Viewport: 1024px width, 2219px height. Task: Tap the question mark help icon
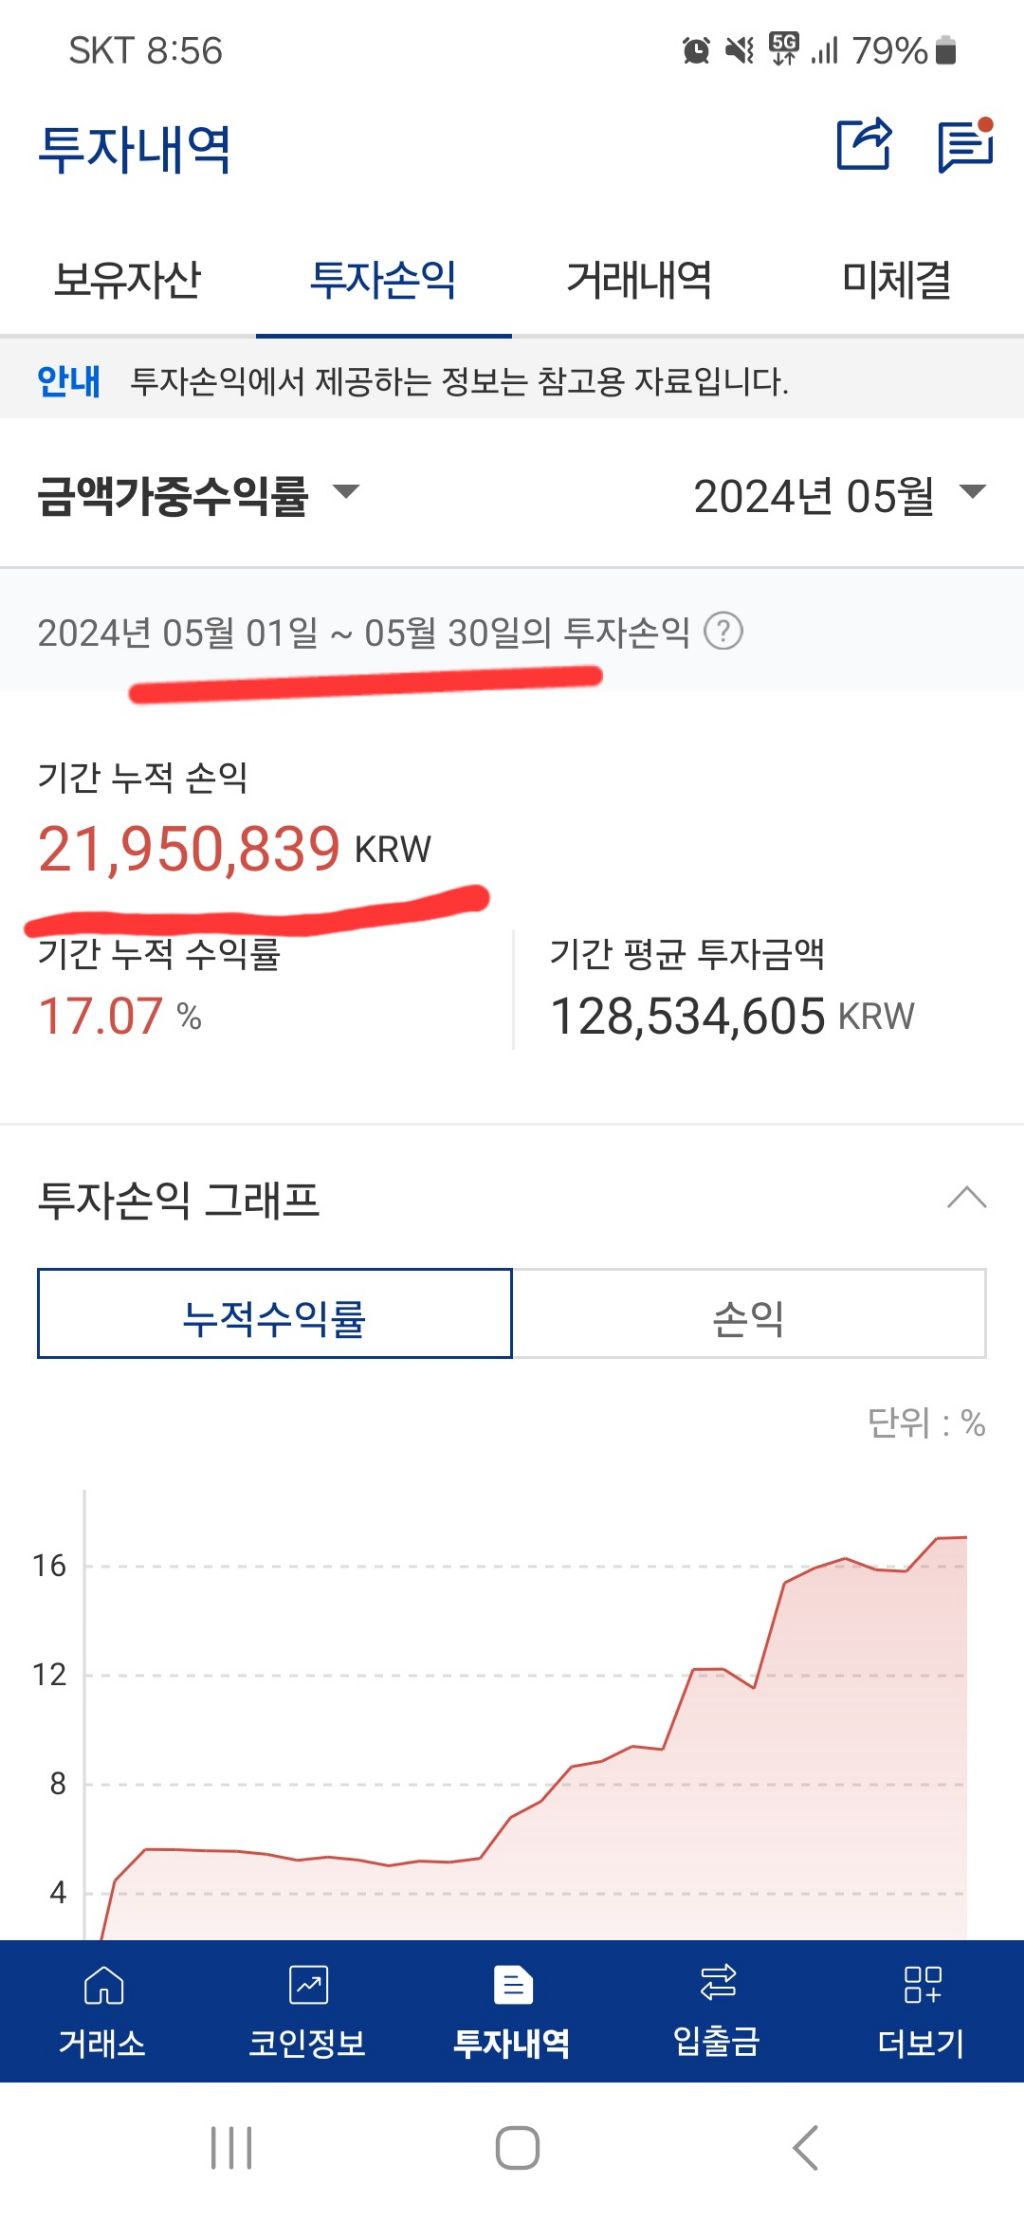point(723,631)
